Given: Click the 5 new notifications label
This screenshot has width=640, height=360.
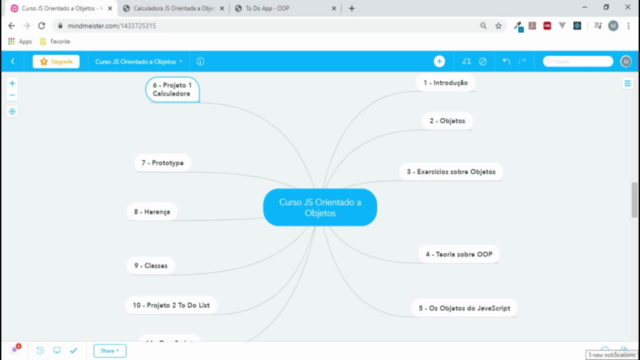Looking at the screenshot, I should pos(611,355).
